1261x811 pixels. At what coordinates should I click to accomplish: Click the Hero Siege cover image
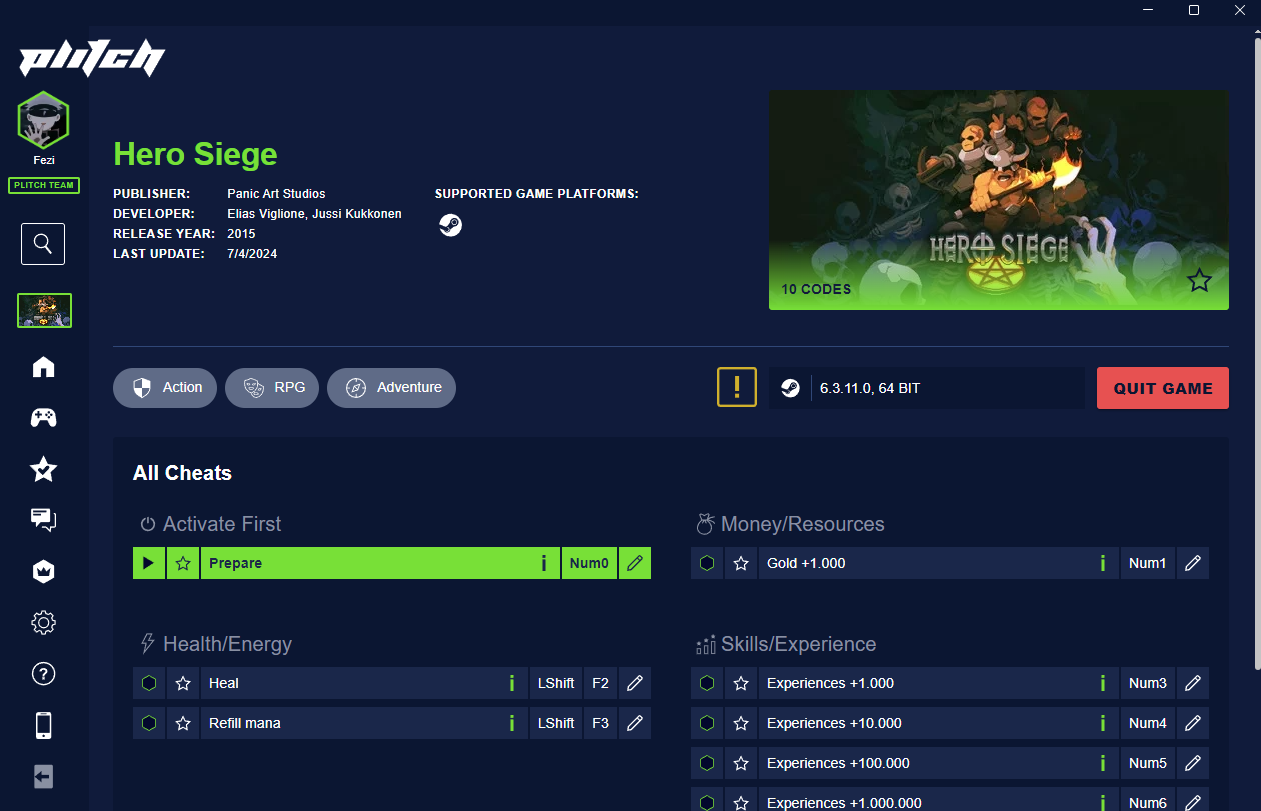tap(999, 200)
